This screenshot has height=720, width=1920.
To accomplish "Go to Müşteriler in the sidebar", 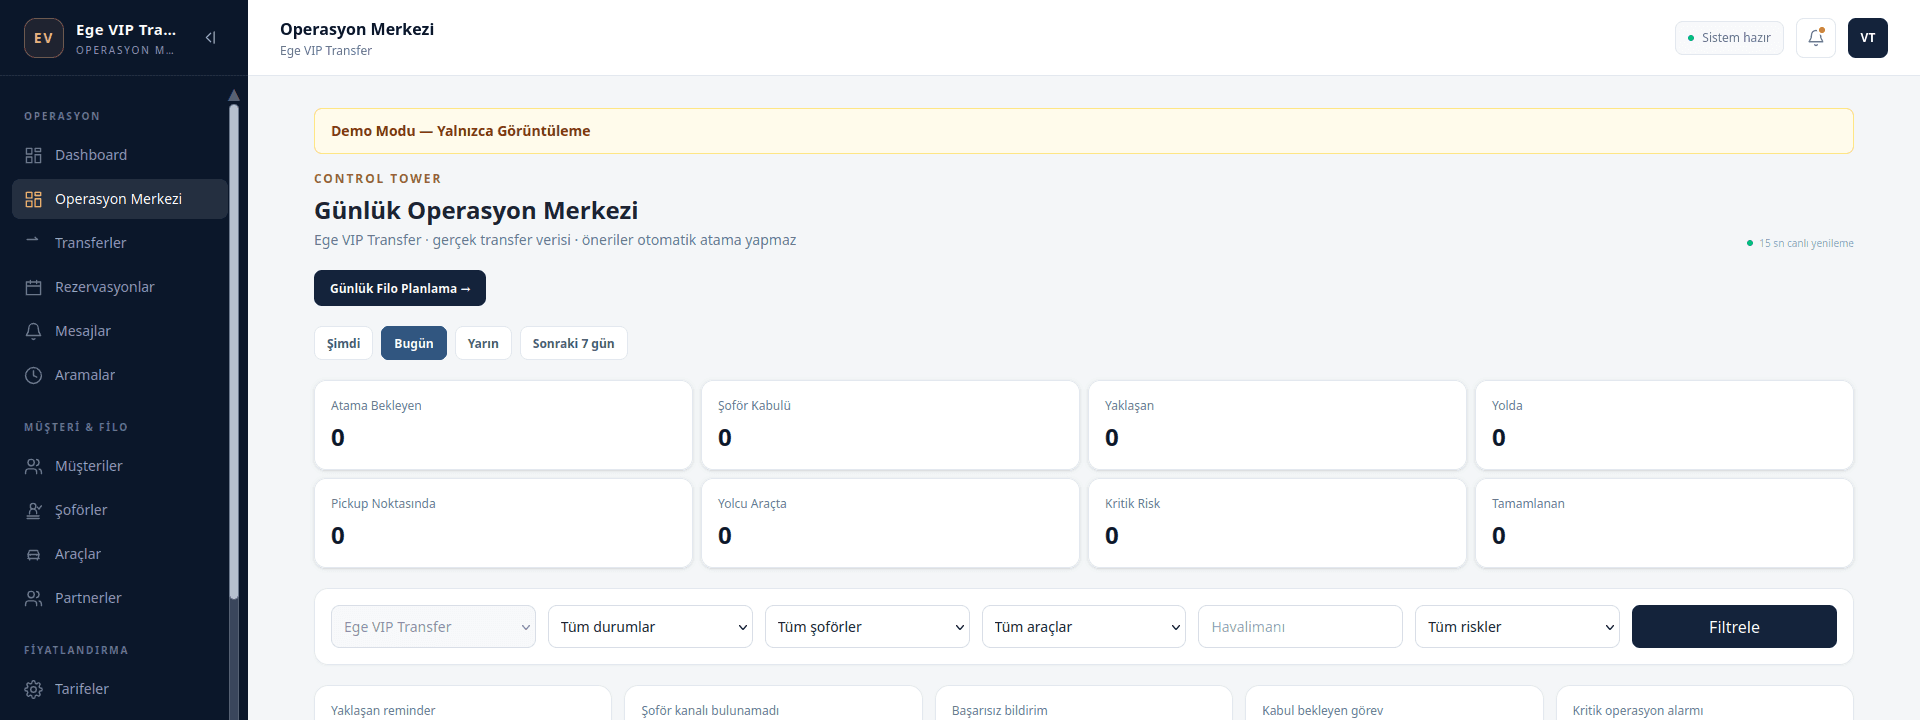I will (120, 466).
